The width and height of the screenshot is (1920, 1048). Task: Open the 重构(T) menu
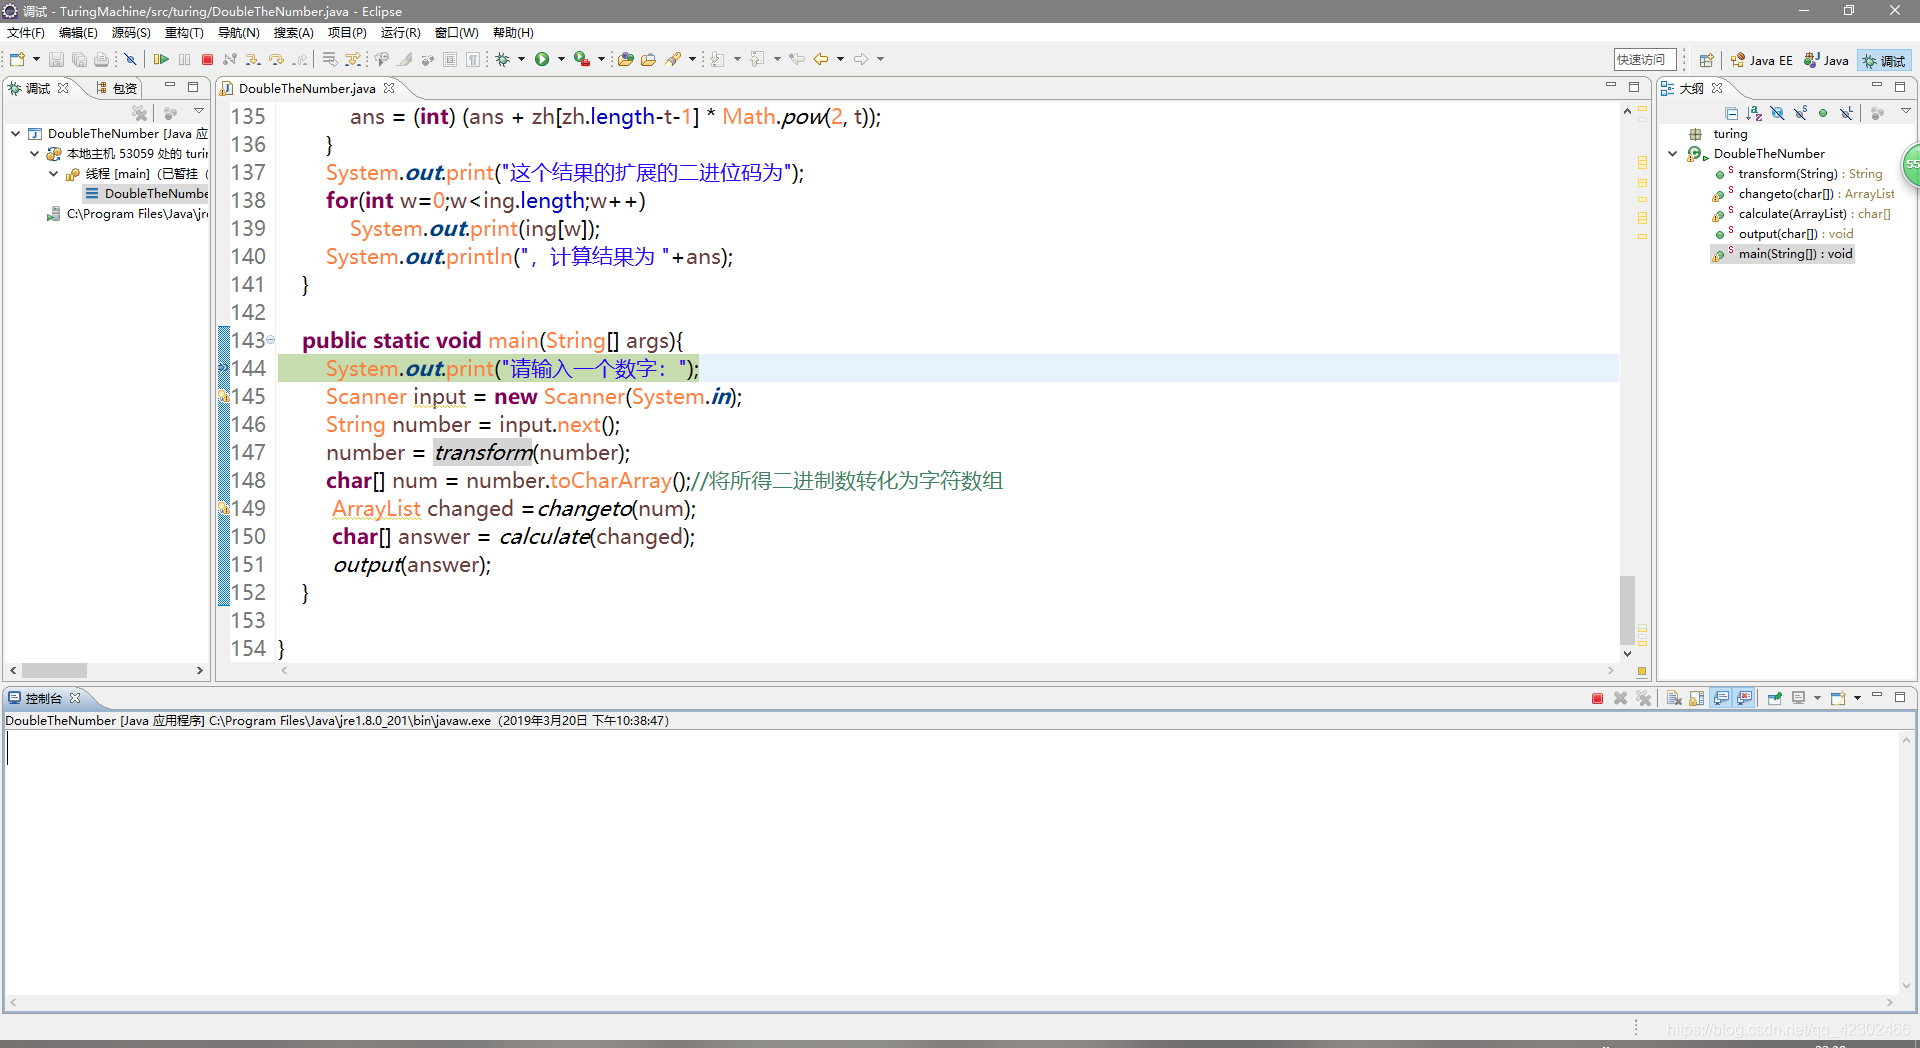[x=184, y=33]
